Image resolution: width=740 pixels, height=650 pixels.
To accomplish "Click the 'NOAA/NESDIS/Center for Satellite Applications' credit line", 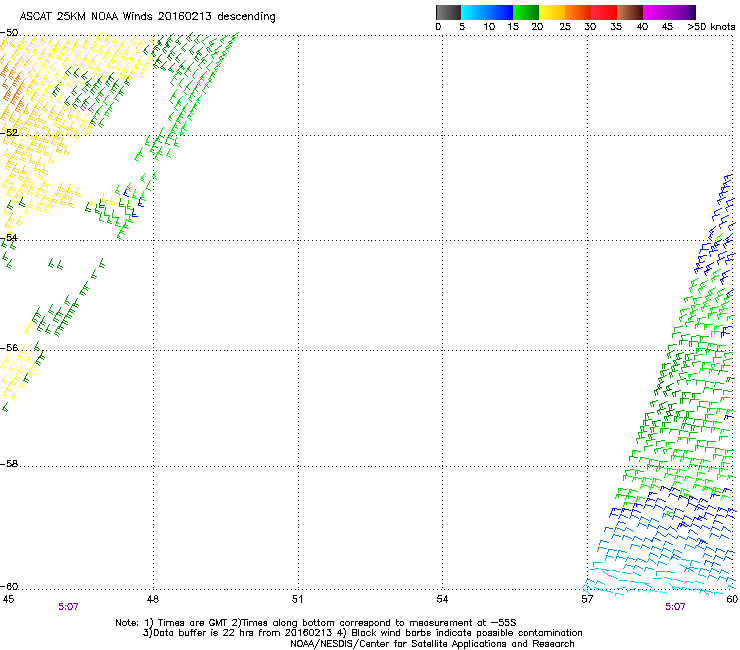I will [x=432, y=644].
